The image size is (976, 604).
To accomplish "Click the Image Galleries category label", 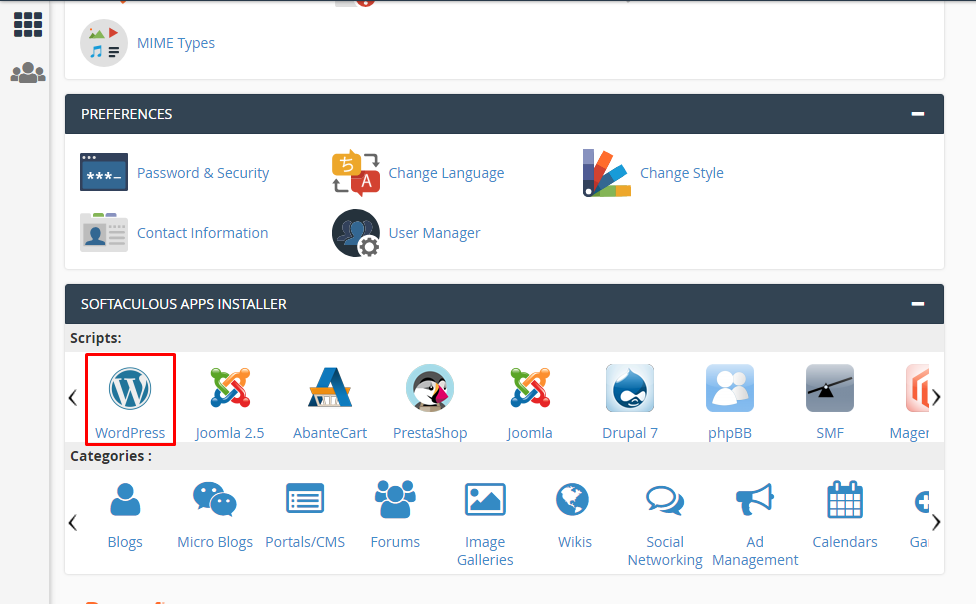I will [x=486, y=550].
